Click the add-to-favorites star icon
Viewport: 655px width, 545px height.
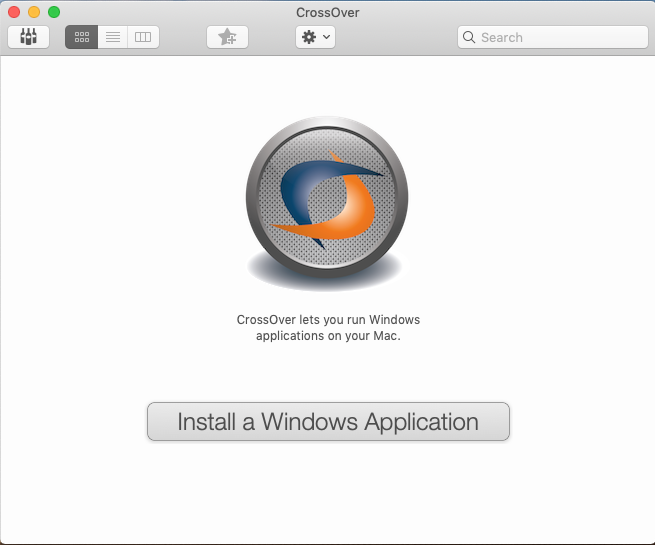227,37
